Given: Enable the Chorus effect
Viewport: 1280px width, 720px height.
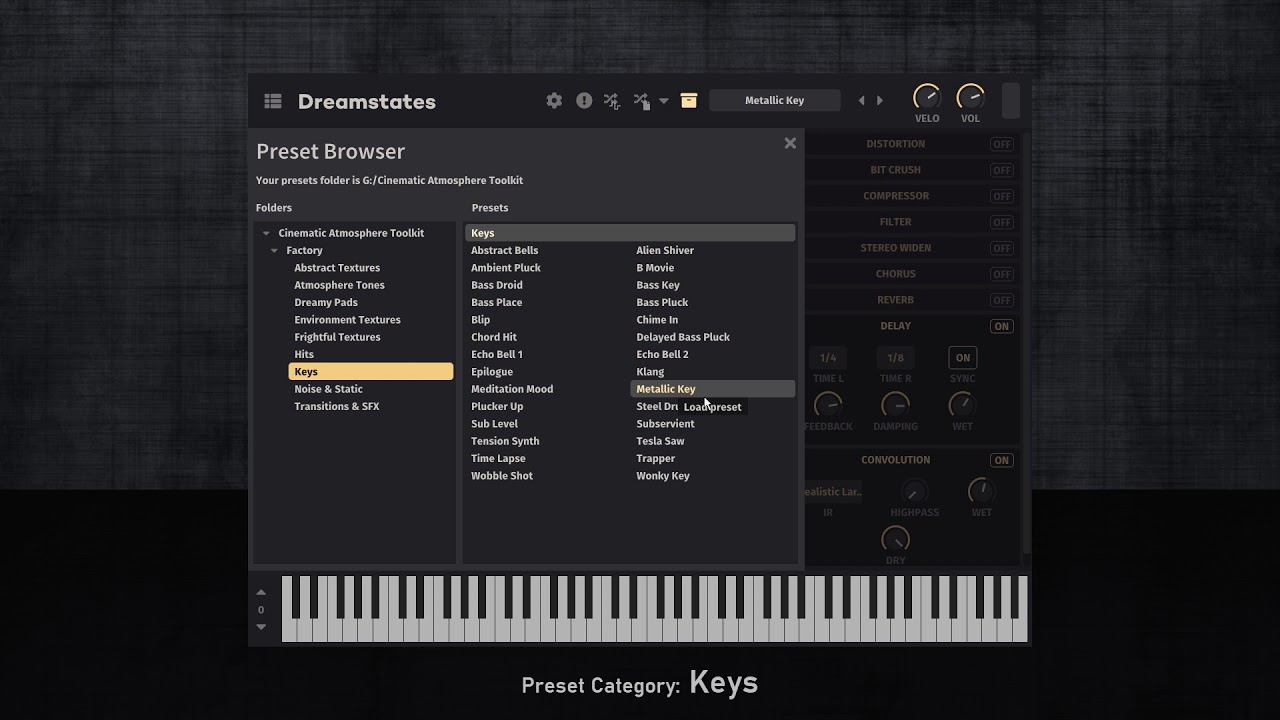Looking at the screenshot, I should tap(1001, 274).
